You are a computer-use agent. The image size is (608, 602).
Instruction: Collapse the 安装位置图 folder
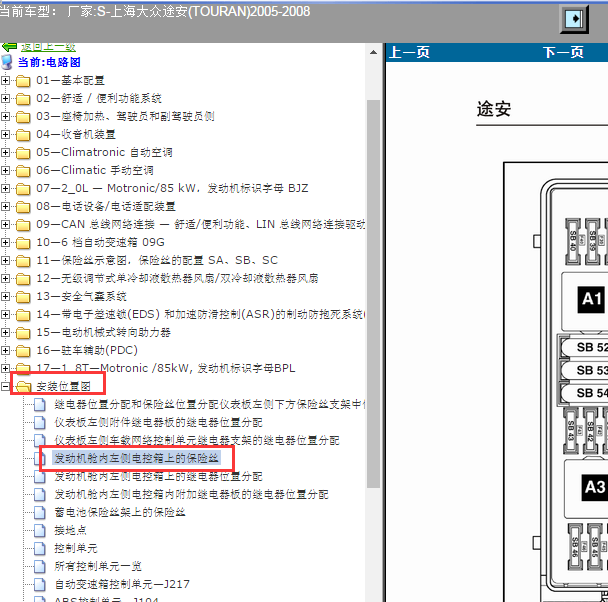point(5,386)
